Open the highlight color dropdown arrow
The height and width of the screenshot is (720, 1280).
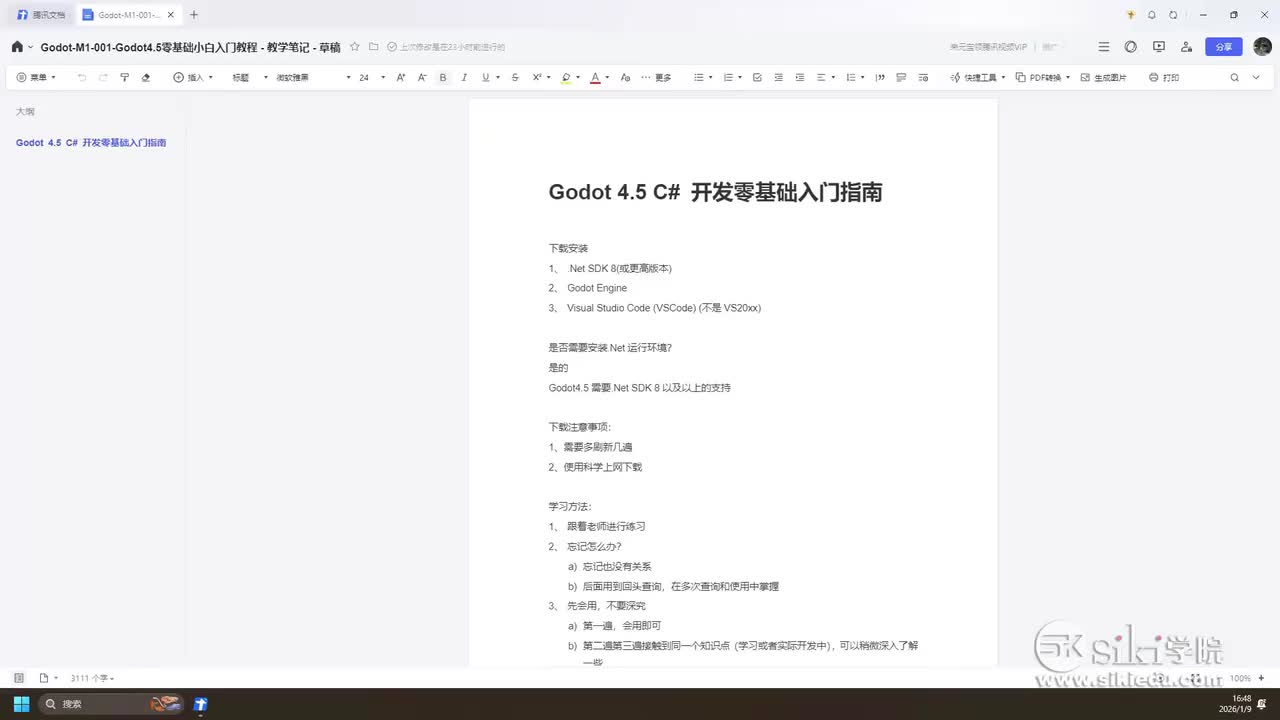578,77
